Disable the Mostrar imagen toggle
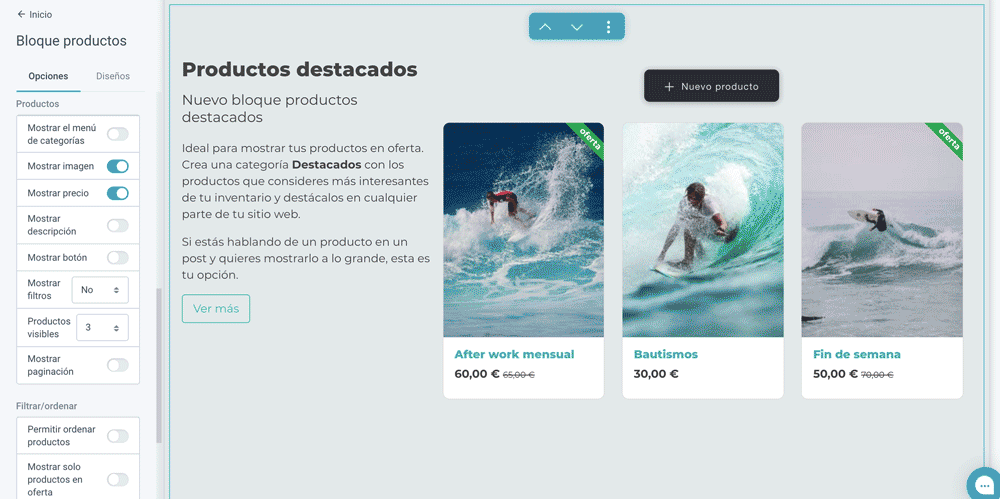1000x499 pixels. click(x=117, y=167)
